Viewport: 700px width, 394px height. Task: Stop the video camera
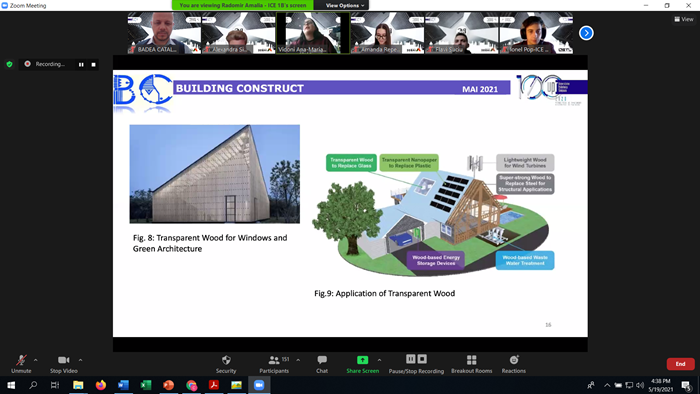pos(63,364)
